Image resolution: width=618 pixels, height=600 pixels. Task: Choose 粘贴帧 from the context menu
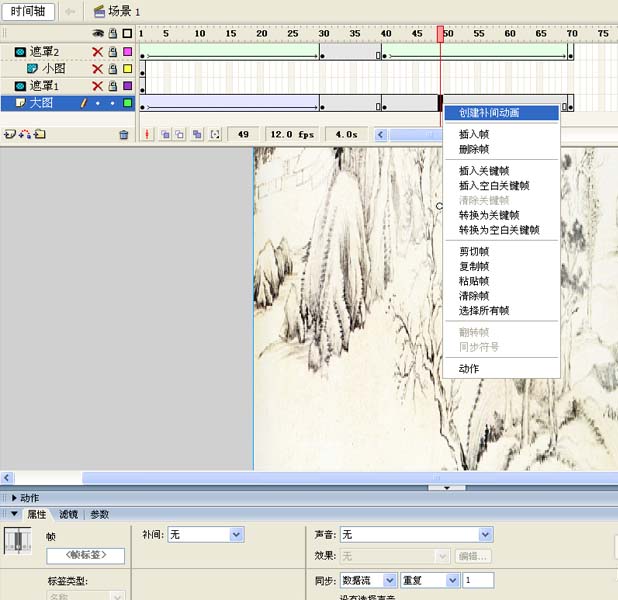coord(501,281)
